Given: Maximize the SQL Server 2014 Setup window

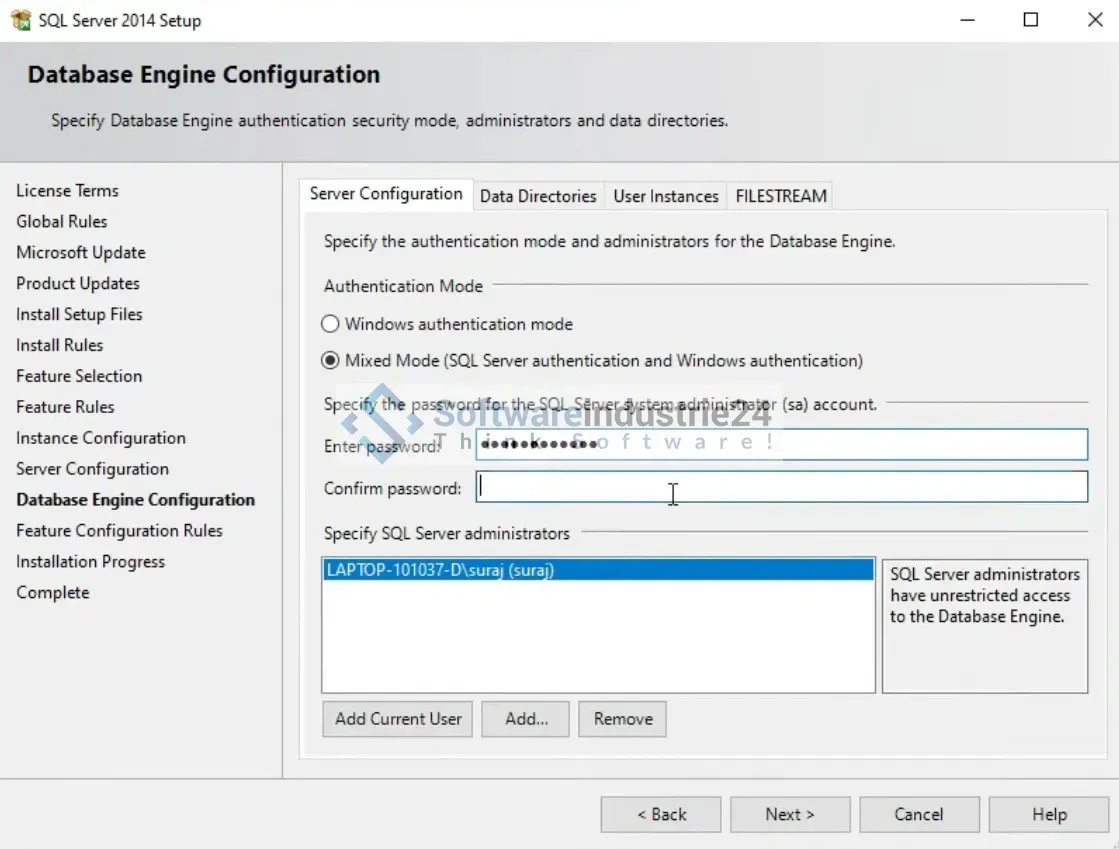Looking at the screenshot, I should coord(1031,20).
